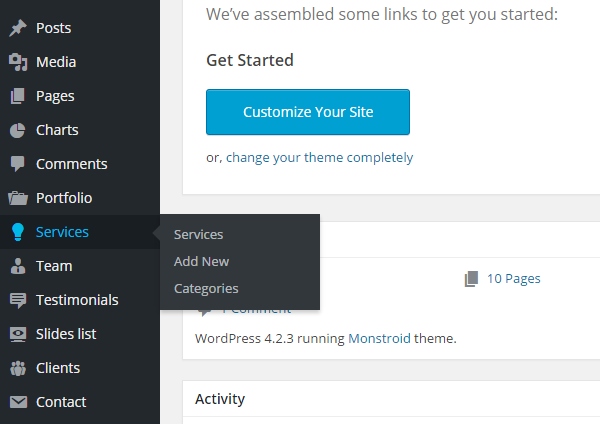
Task: Select the Charts pie icon
Action: click(x=18, y=130)
